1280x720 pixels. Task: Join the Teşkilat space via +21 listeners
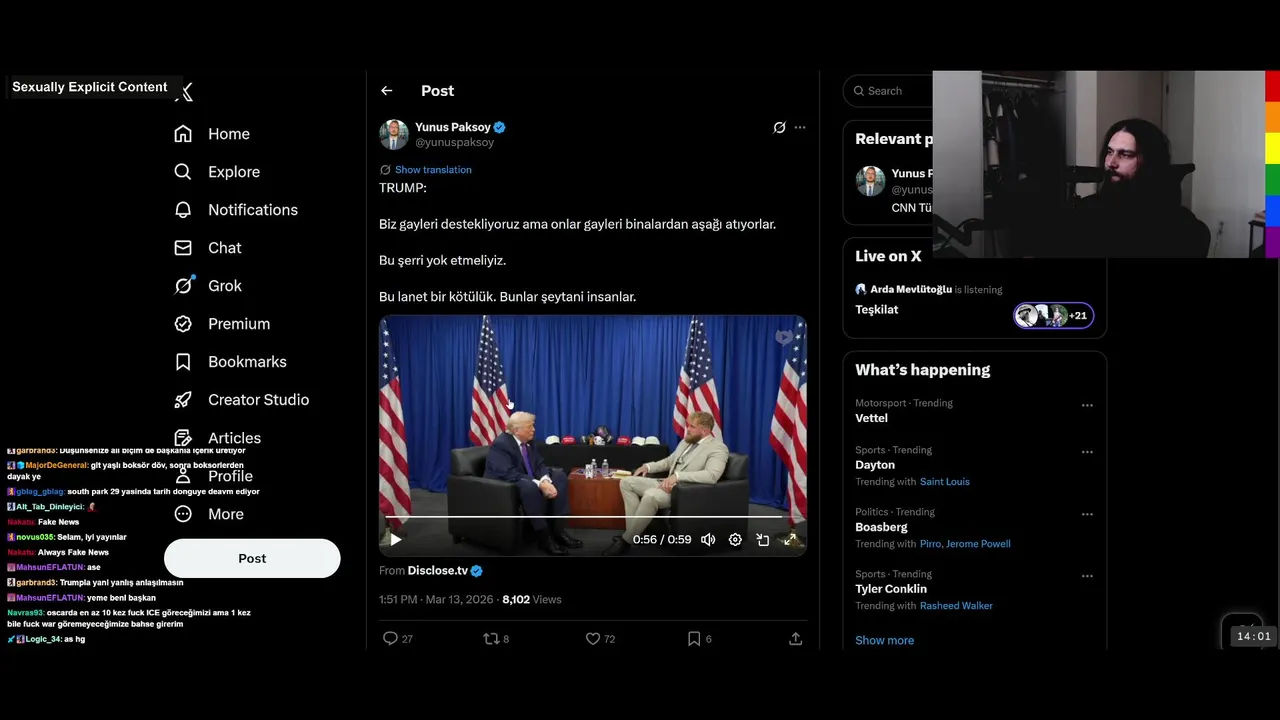click(x=1054, y=316)
